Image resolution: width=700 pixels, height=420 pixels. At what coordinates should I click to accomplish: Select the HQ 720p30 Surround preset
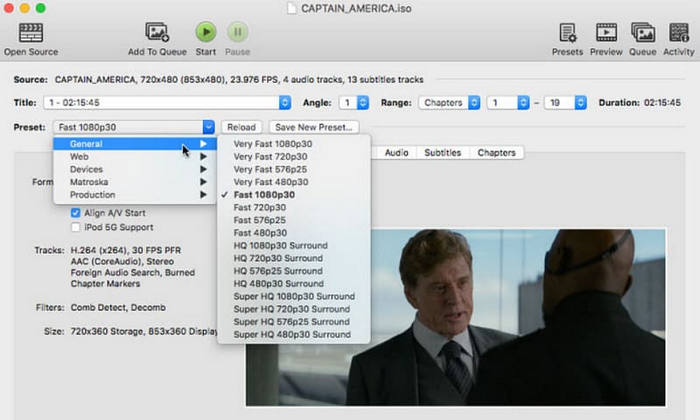coord(294,258)
